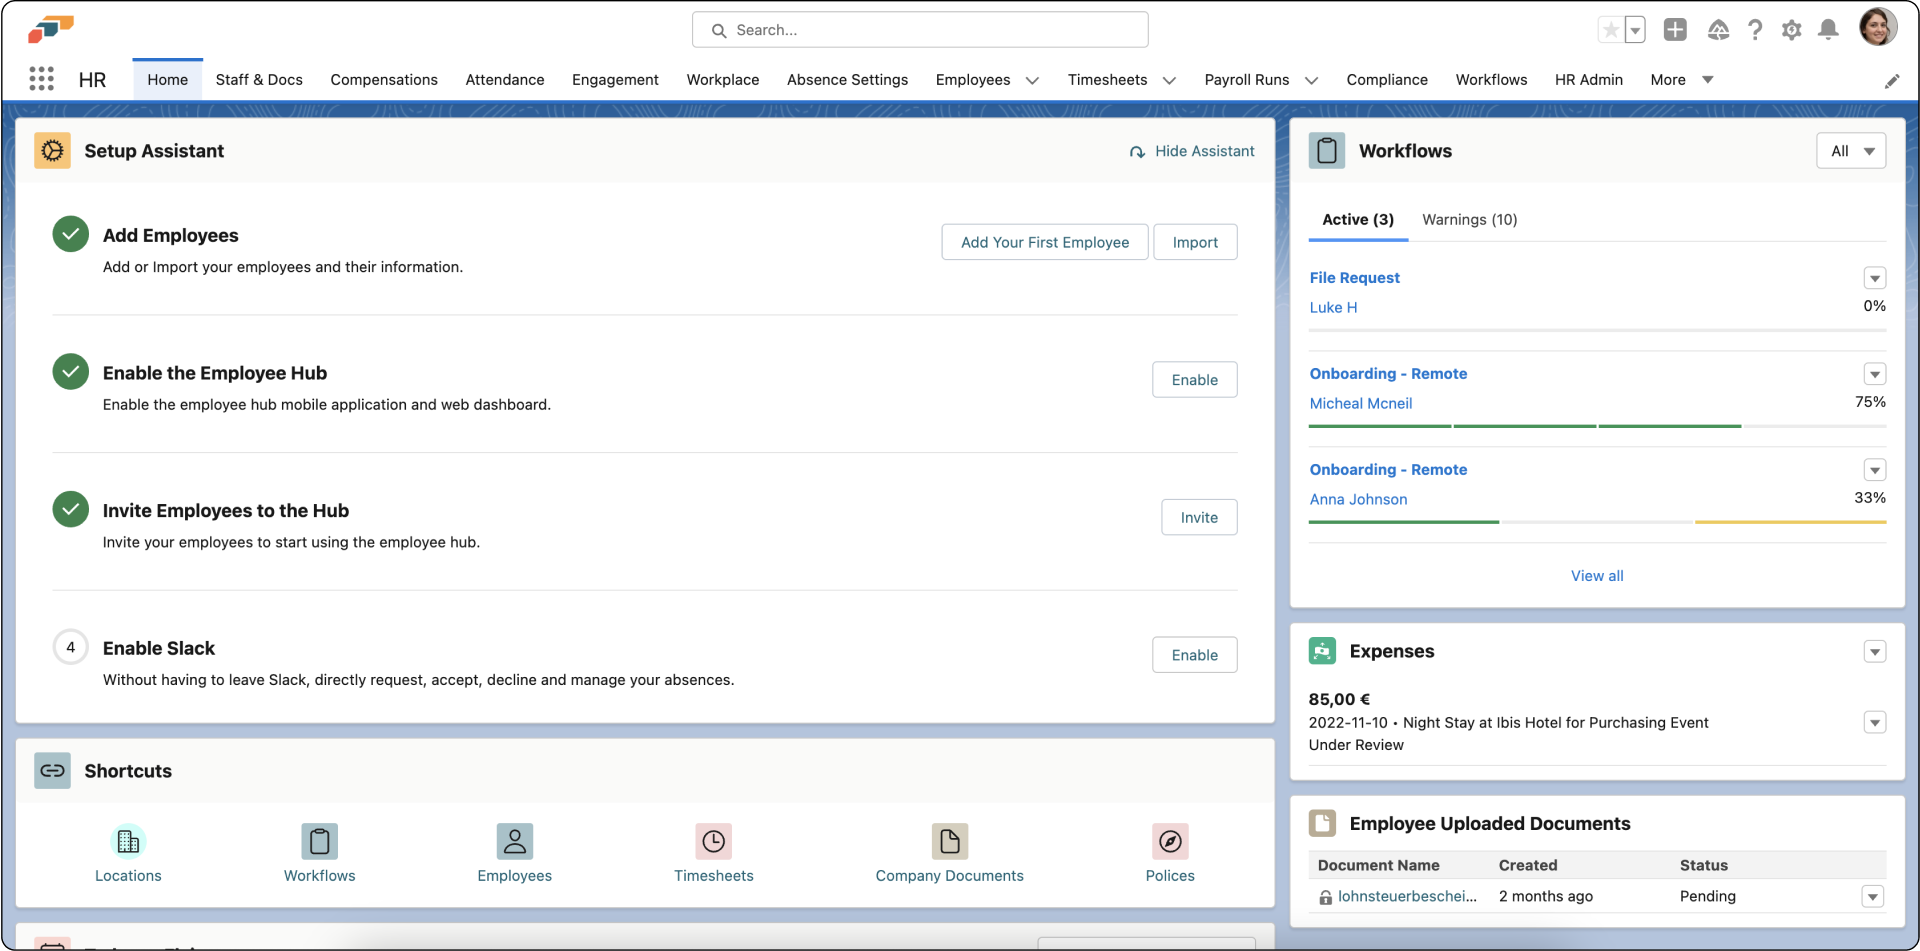This screenshot has height=951, width=1920.
Task: Expand the Payroll Runs menu chevron
Action: (1312, 80)
